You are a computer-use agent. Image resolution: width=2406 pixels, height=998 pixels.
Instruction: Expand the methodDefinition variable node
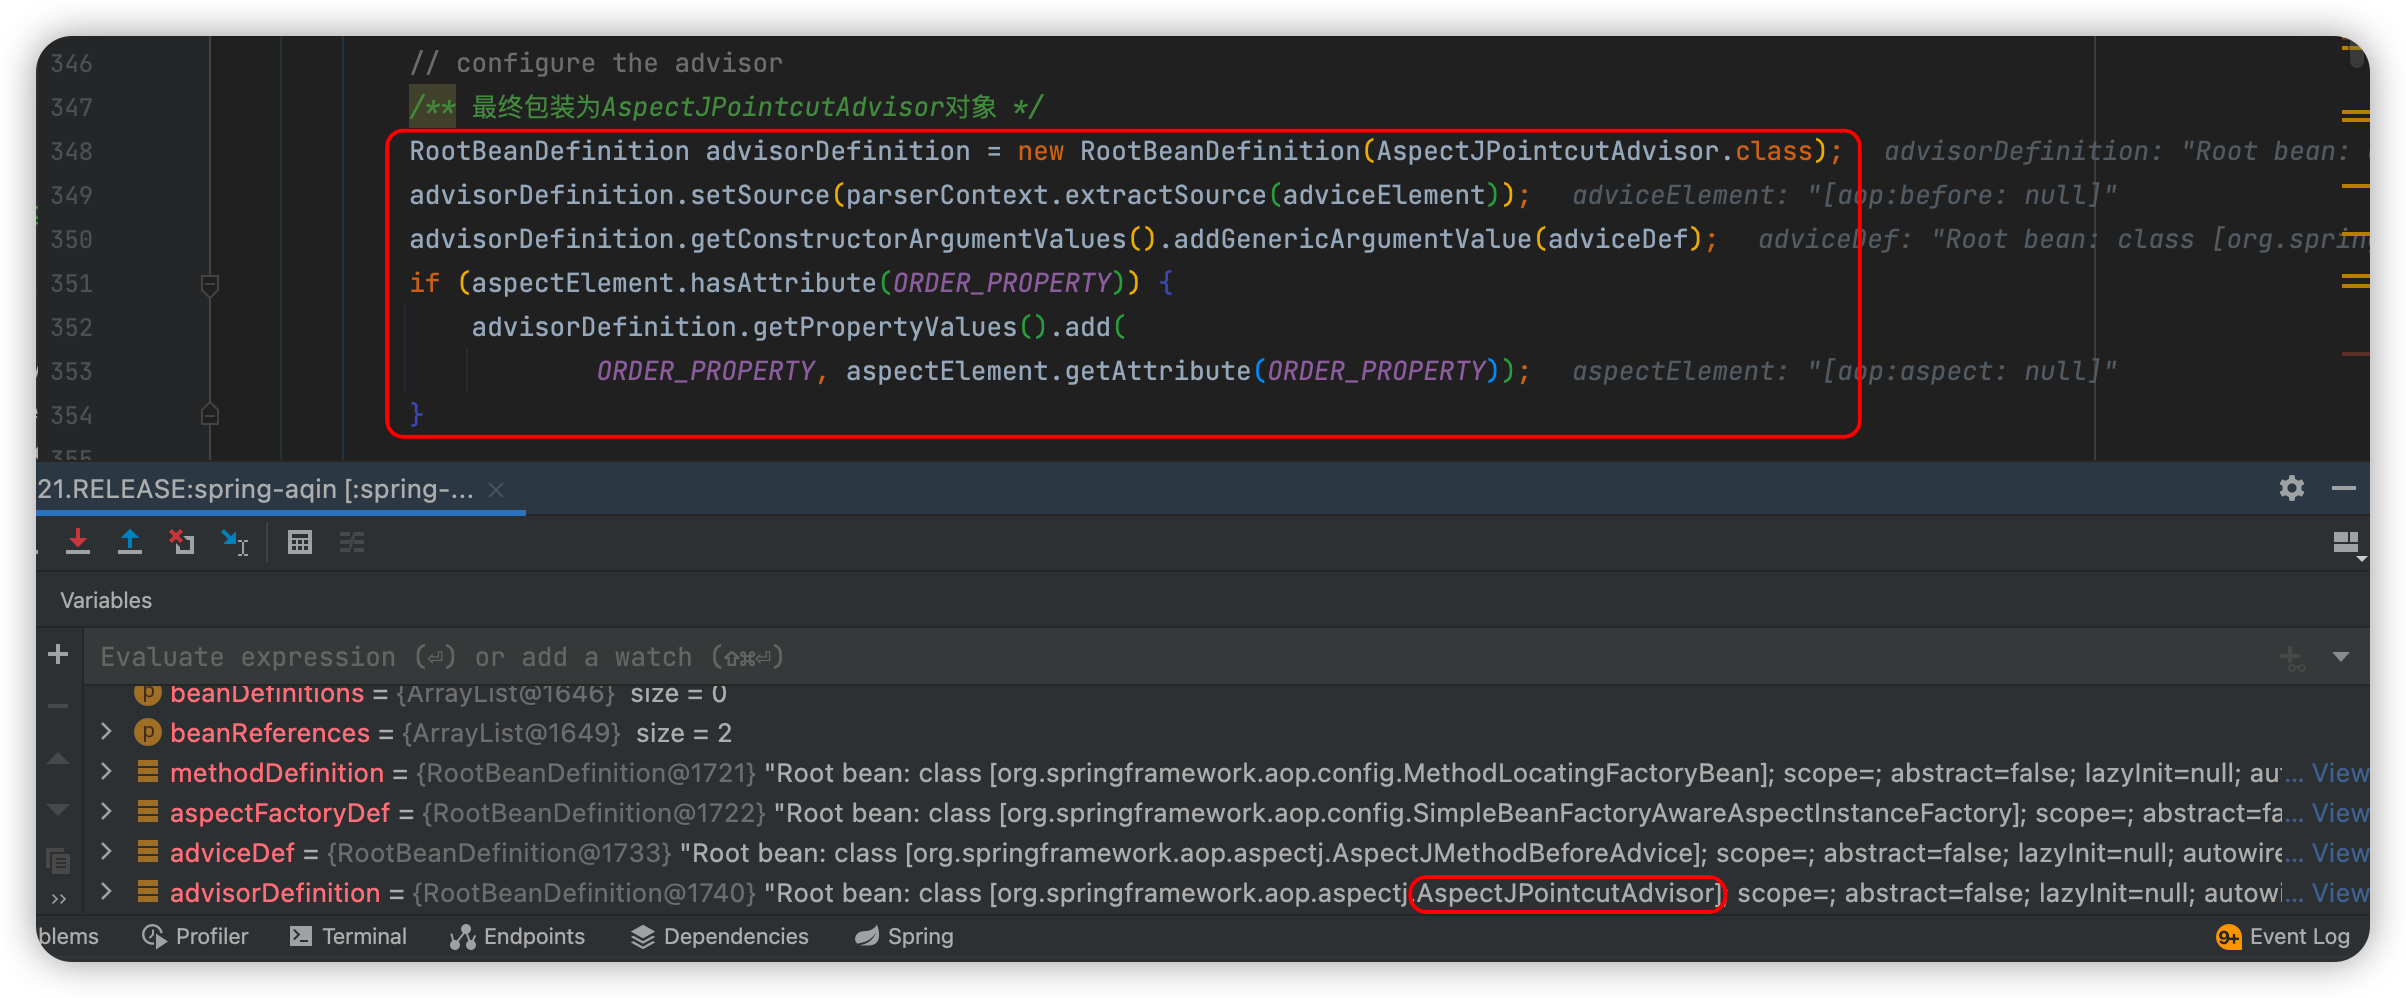coord(106,772)
